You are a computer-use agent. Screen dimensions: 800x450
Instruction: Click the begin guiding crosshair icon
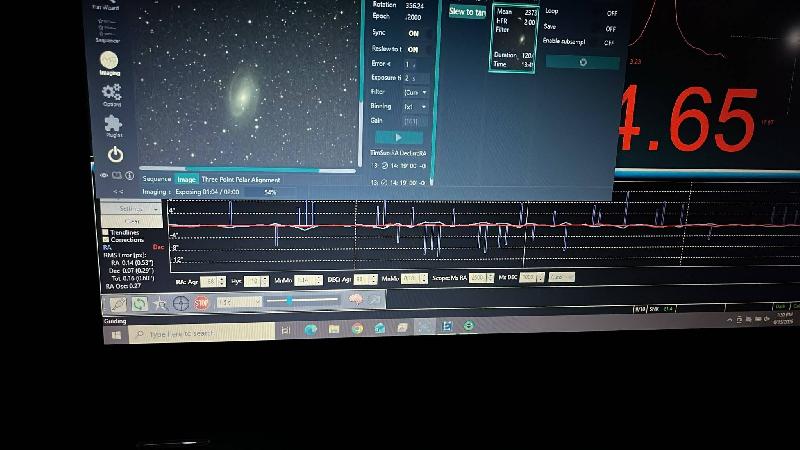181,303
